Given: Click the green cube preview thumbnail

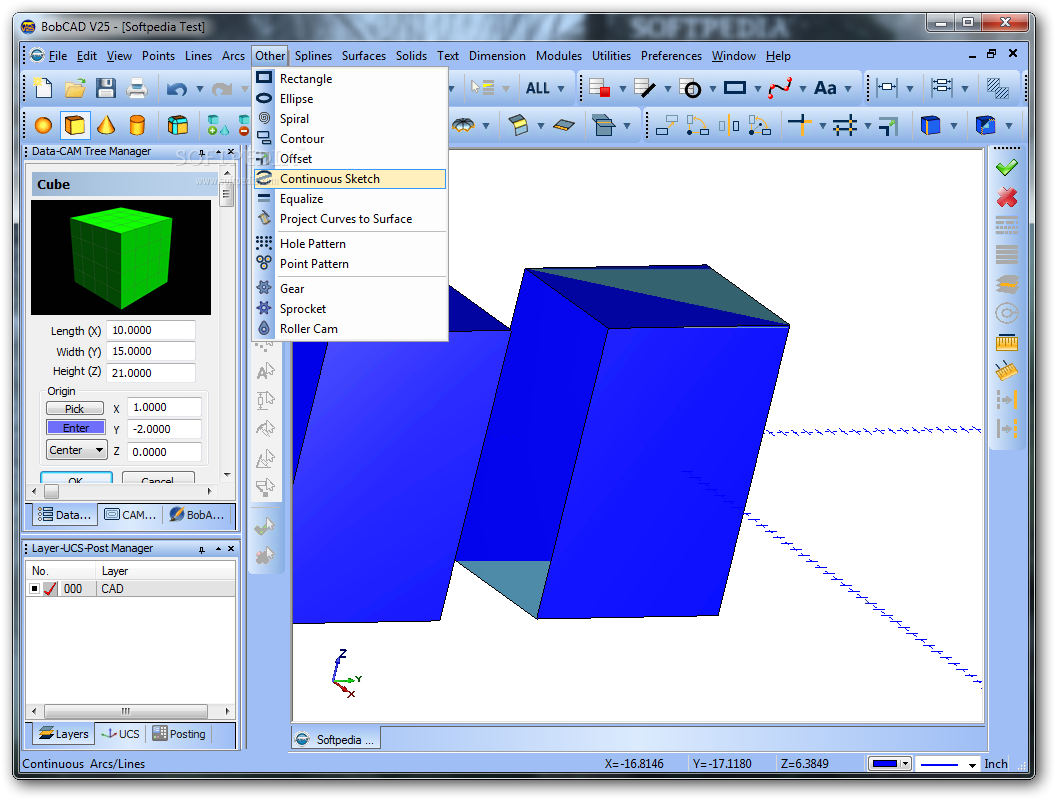Looking at the screenshot, I should pos(121,257).
